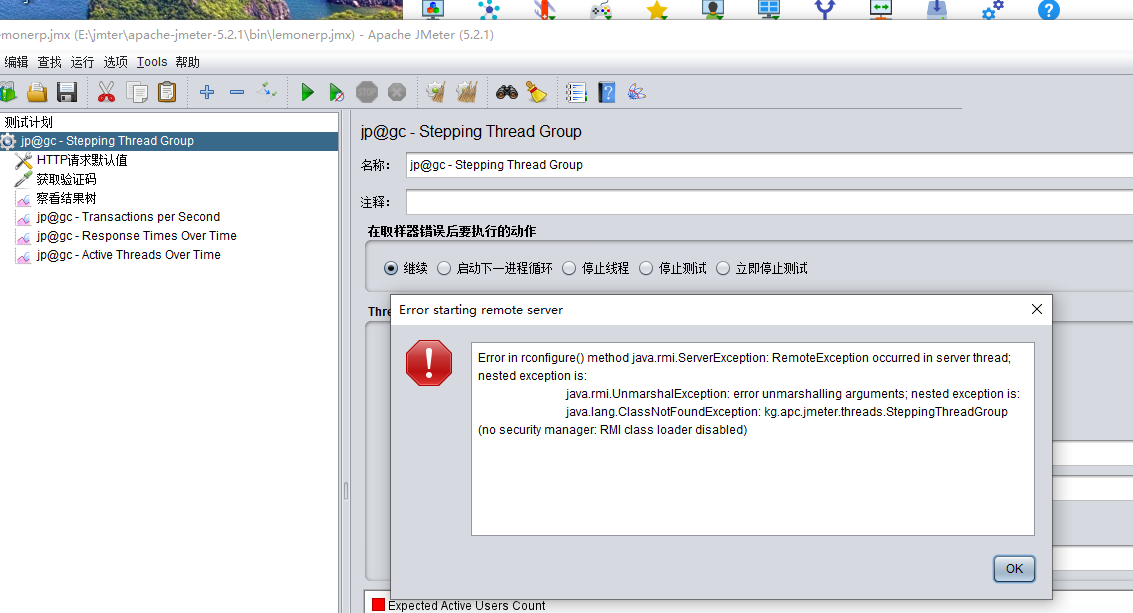Open the Tools menu
Viewport: 1133px width, 613px height.
point(152,62)
